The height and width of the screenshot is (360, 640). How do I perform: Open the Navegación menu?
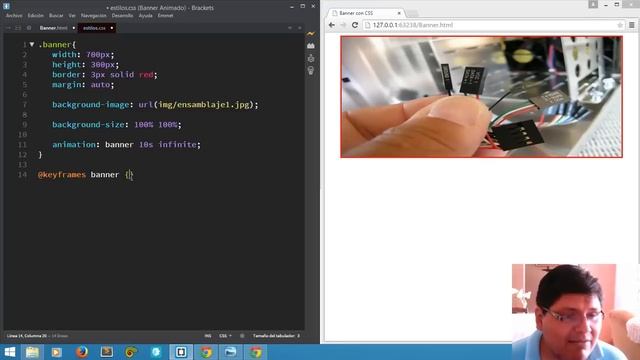(93, 16)
